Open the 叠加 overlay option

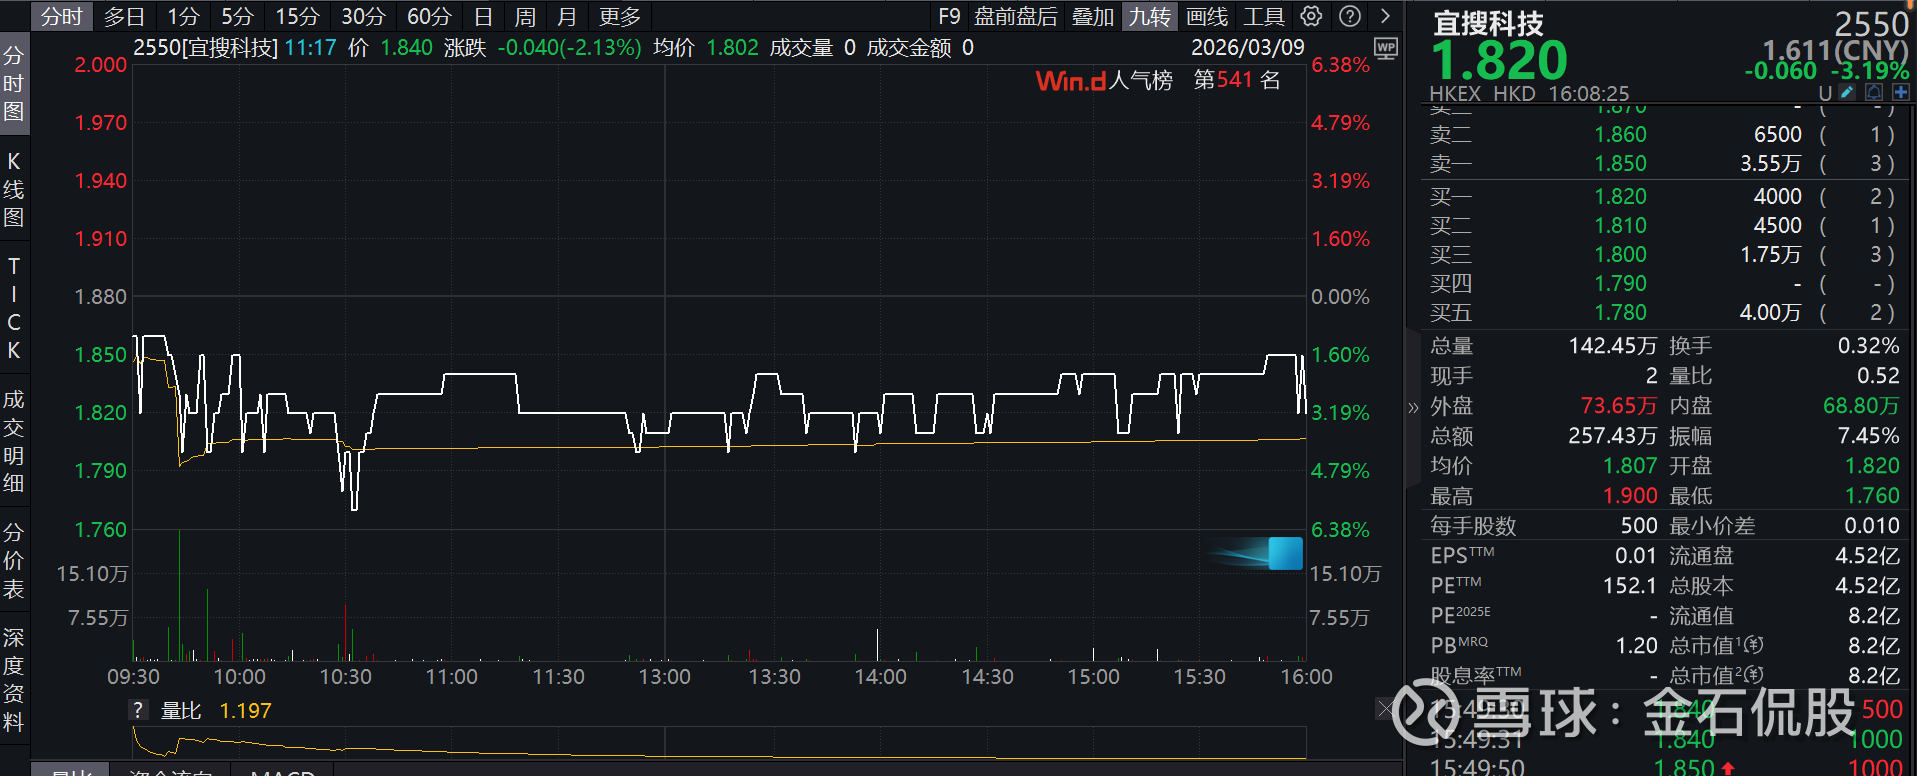[1093, 16]
